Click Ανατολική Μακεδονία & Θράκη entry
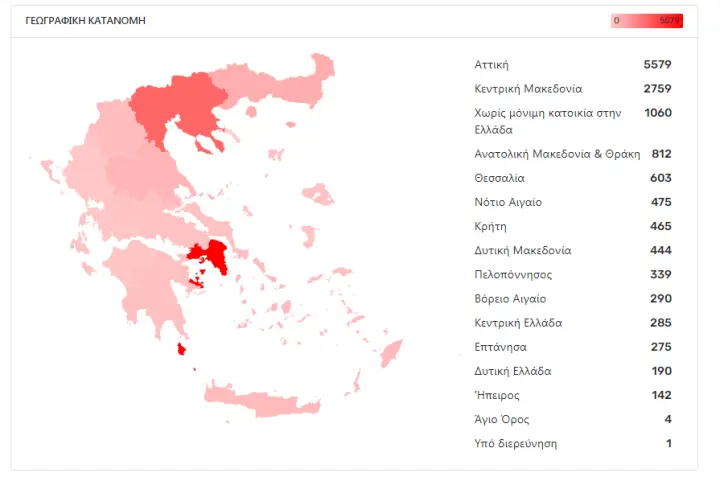Viewport: 720px width, 477px height. tap(573, 154)
